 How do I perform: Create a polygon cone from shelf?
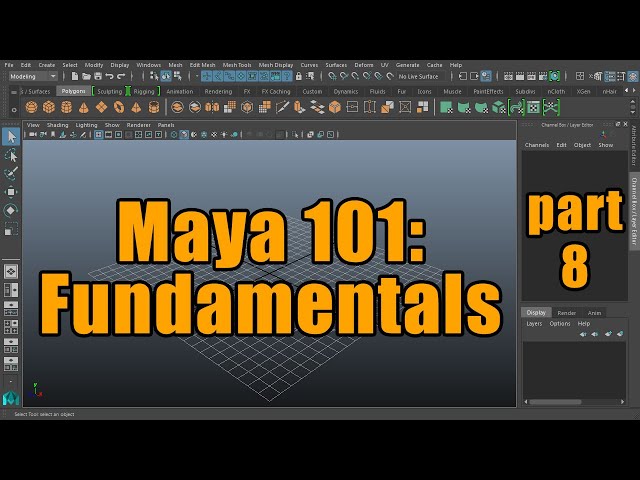pos(84,107)
